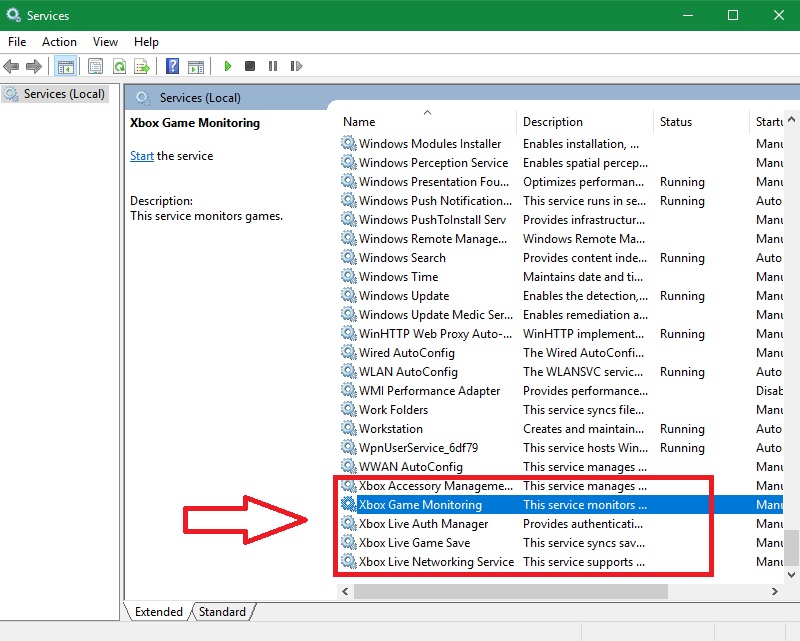Viewport: 800px width, 641px height.
Task: Click the Pause Service toolbar icon
Action: point(273,66)
